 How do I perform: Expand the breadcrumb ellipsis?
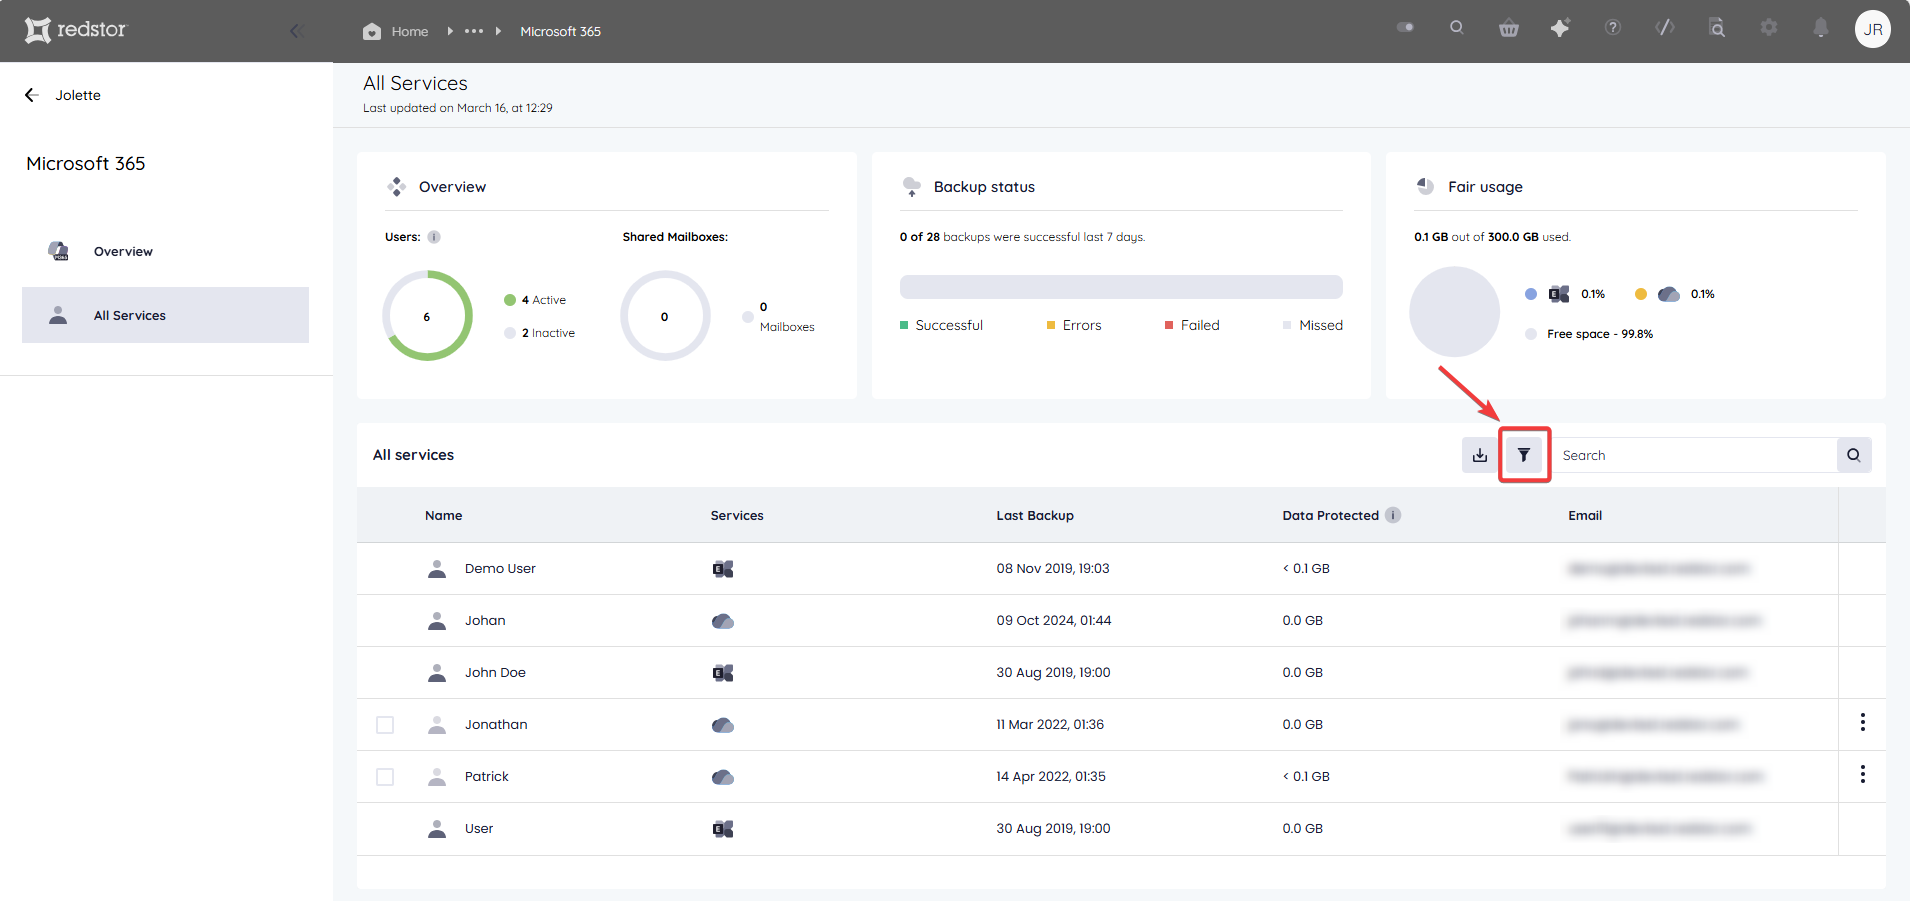(474, 31)
